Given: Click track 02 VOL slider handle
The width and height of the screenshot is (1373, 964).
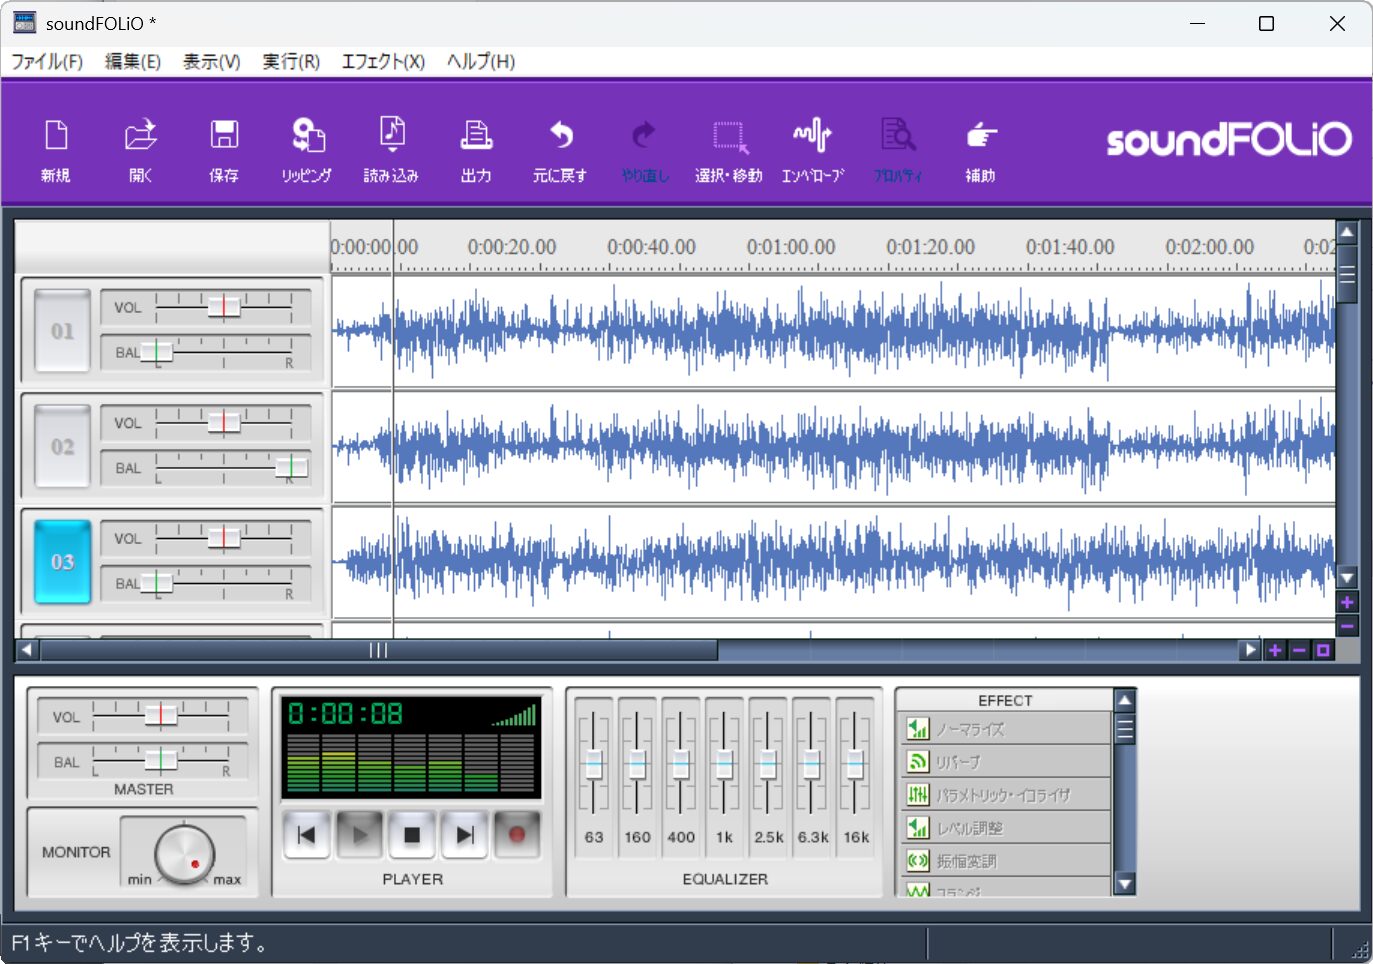Looking at the screenshot, I should 224,422.
